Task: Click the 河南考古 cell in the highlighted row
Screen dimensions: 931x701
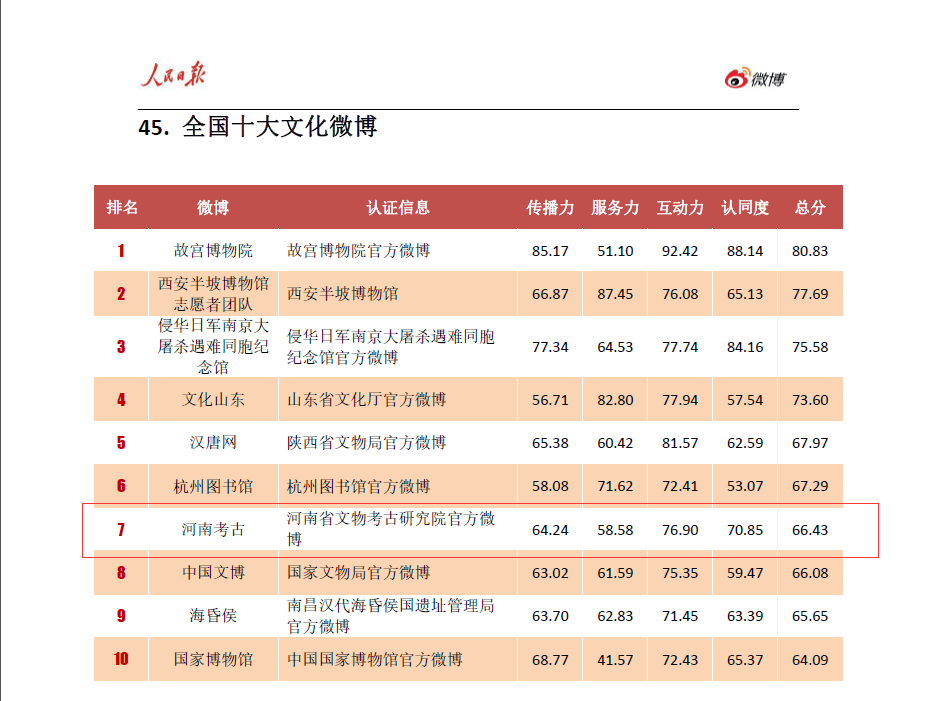Action: (x=213, y=530)
